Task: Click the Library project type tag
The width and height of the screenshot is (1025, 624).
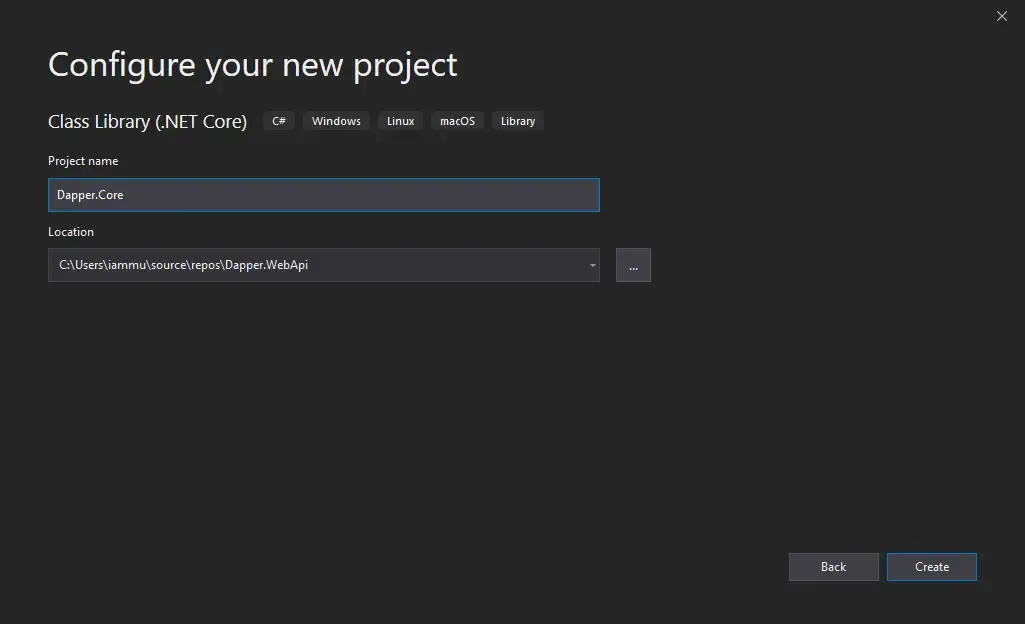Action: tap(517, 120)
